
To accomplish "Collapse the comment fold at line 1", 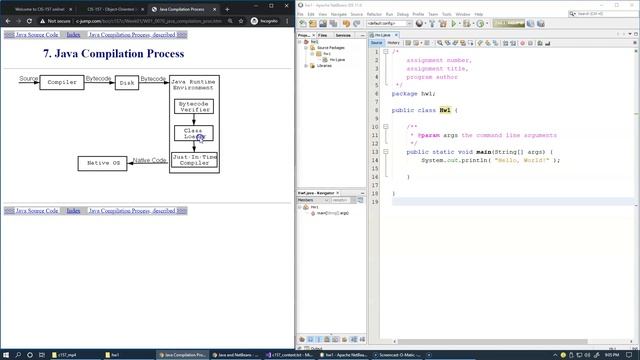I will (x=386, y=51).
